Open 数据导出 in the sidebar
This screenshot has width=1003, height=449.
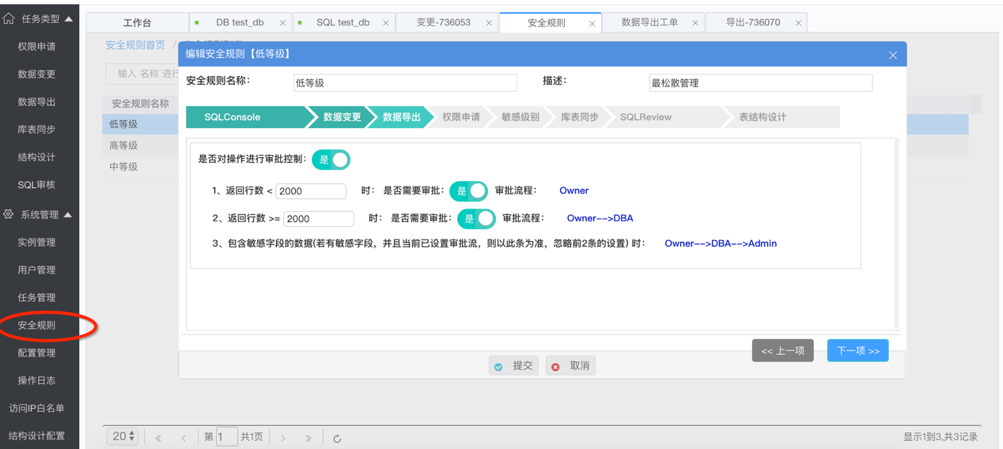point(36,102)
